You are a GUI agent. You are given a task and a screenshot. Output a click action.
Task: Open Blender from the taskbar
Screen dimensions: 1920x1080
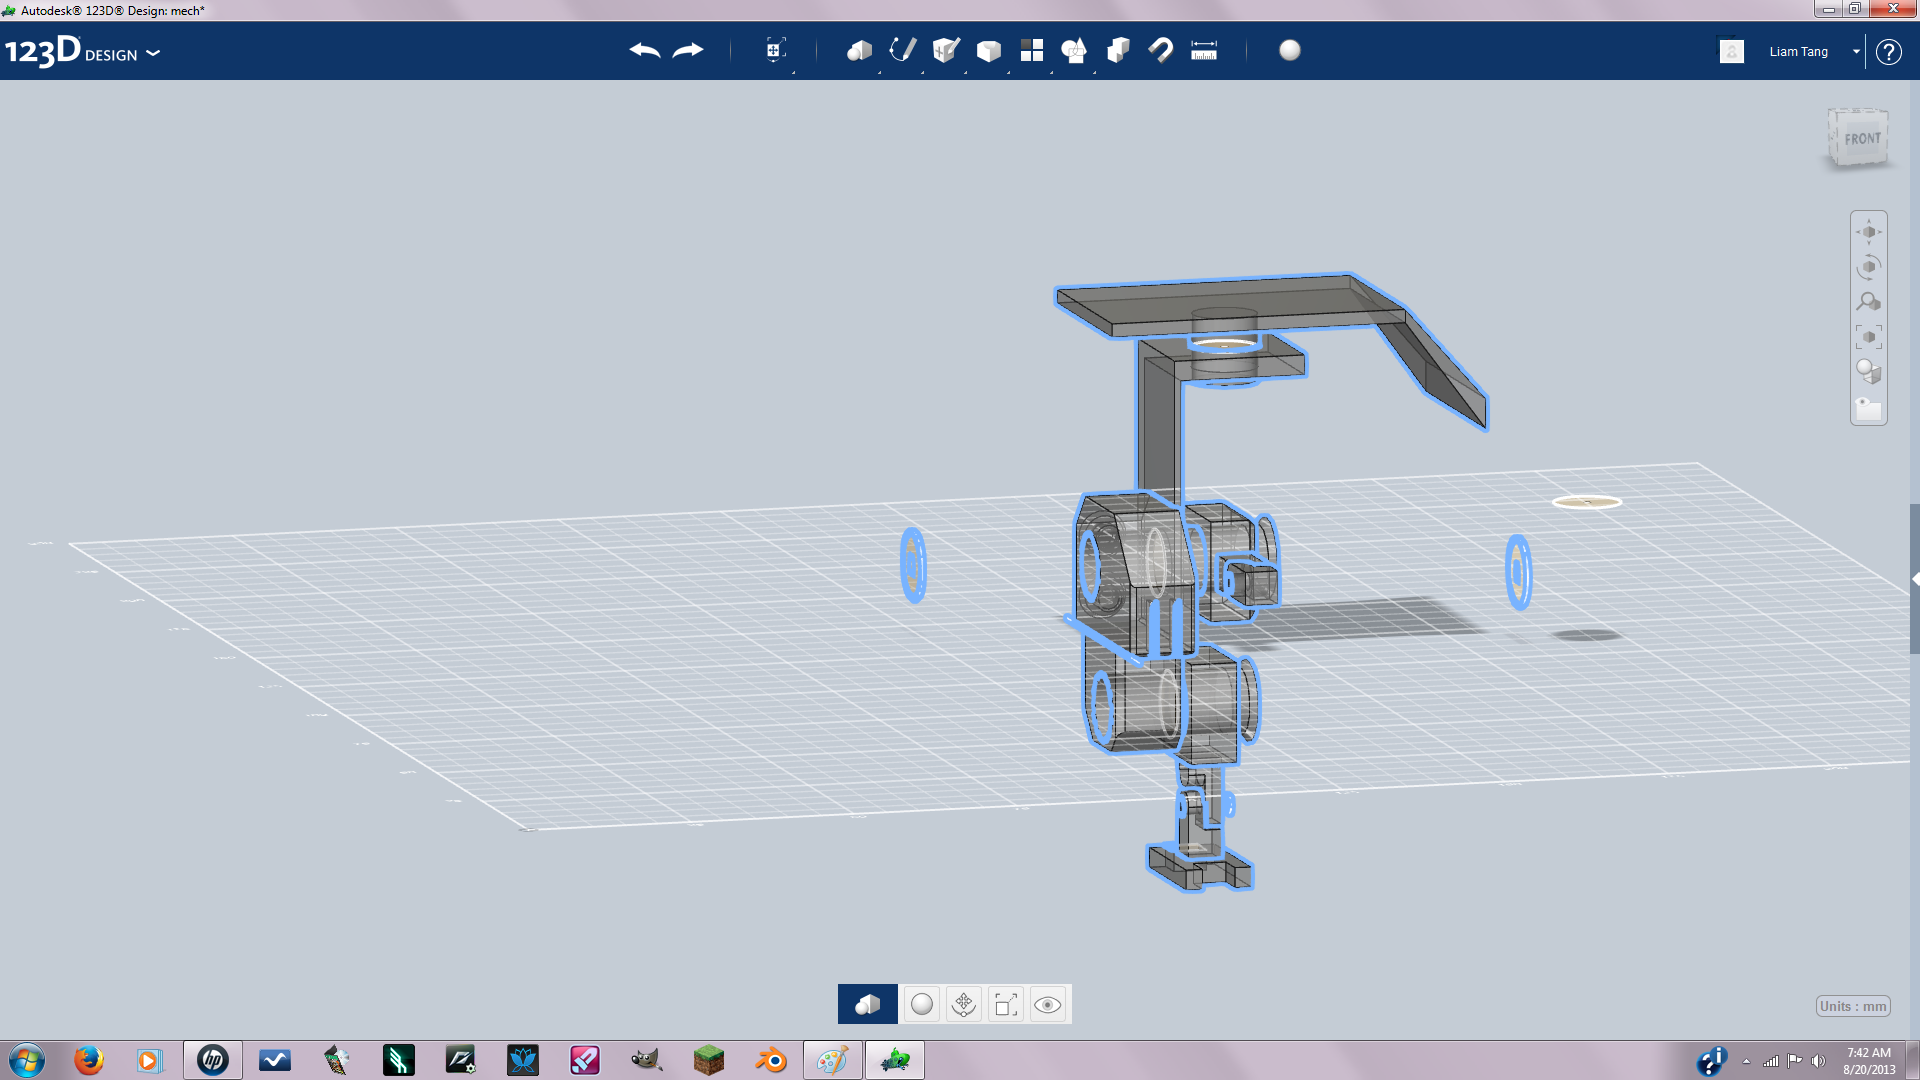coord(771,1060)
